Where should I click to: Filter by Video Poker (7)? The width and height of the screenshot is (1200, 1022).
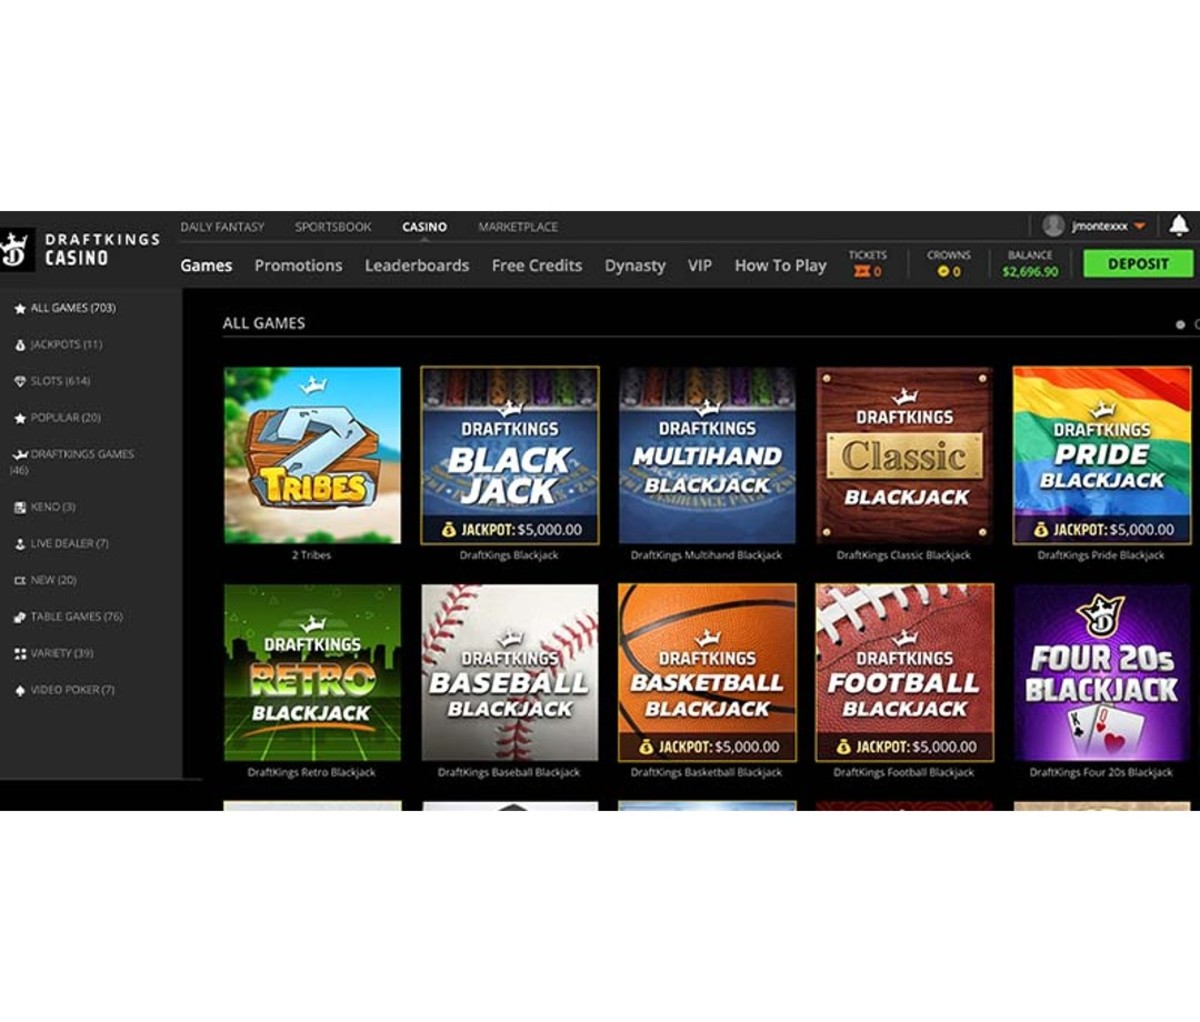[x=72, y=690]
